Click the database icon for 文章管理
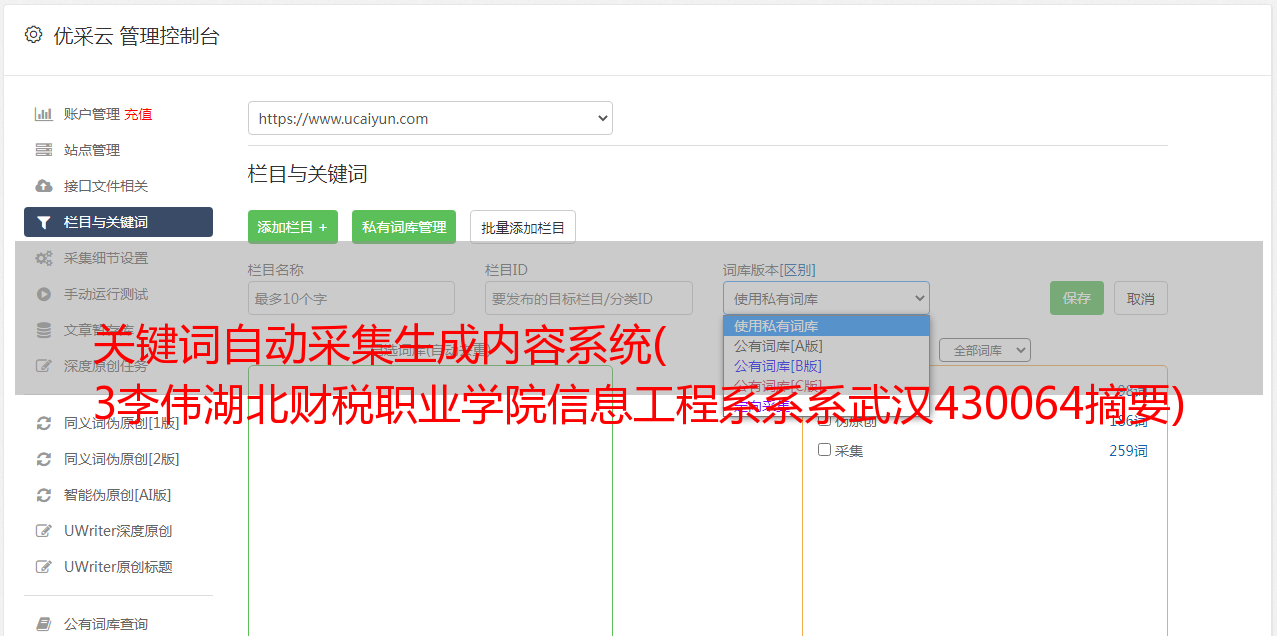1277x636 pixels. point(44,330)
